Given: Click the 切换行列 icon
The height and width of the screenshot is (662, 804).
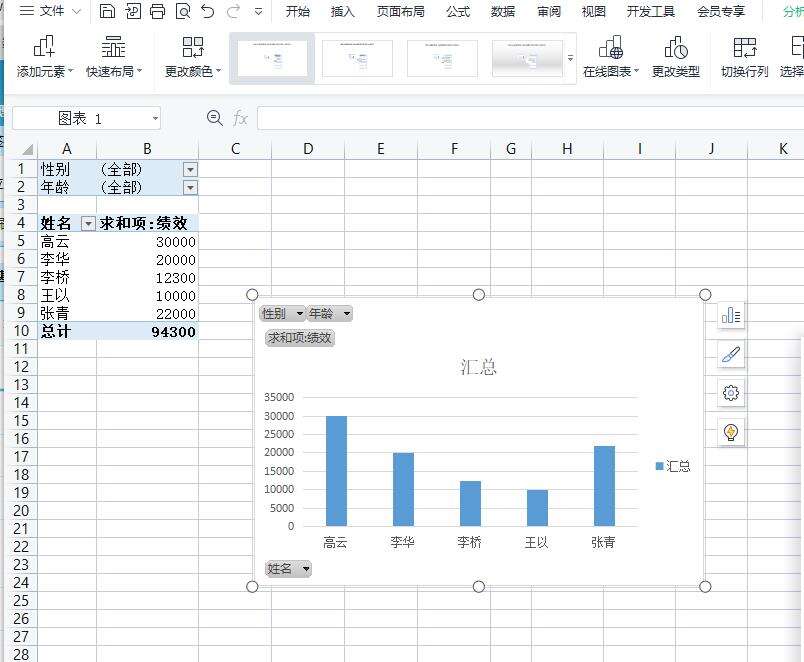Looking at the screenshot, I should [x=745, y=47].
